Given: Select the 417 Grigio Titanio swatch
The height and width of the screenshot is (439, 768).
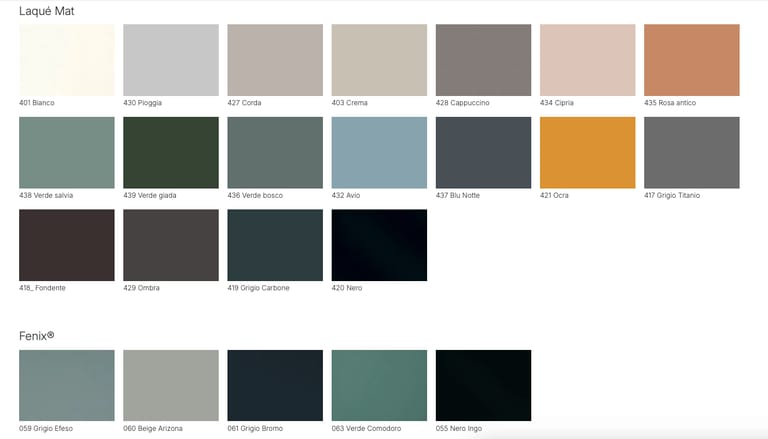Looking at the screenshot, I should click(691, 153).
